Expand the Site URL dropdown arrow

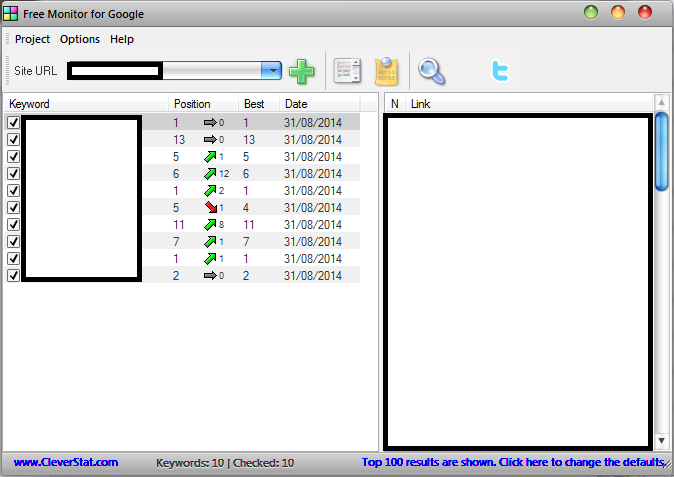[x=271, y=71]
